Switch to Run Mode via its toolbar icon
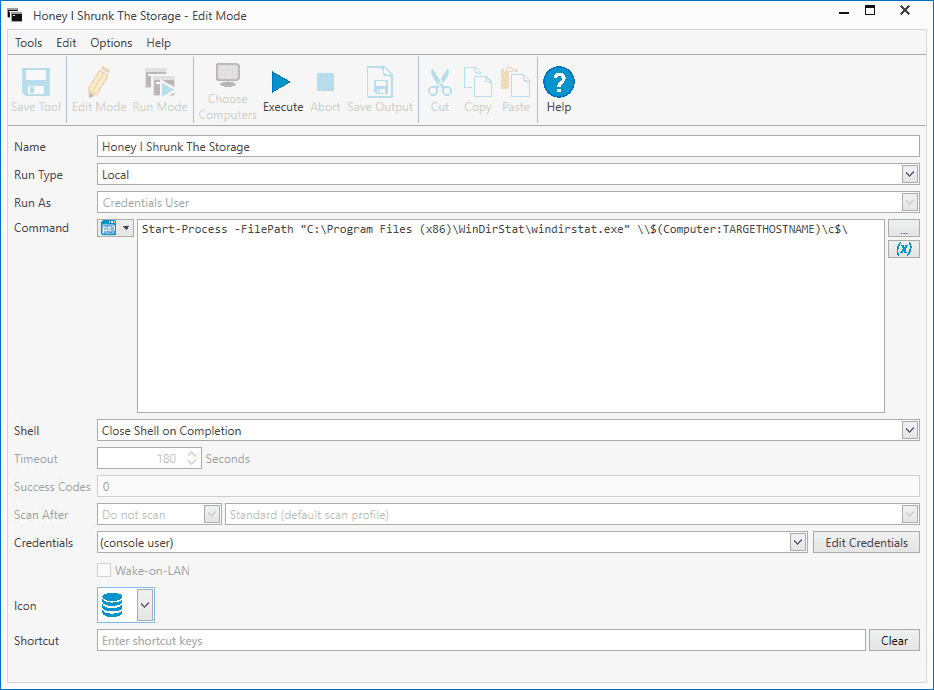This screenshot has width=934, height=690. (x=159, y=82)
